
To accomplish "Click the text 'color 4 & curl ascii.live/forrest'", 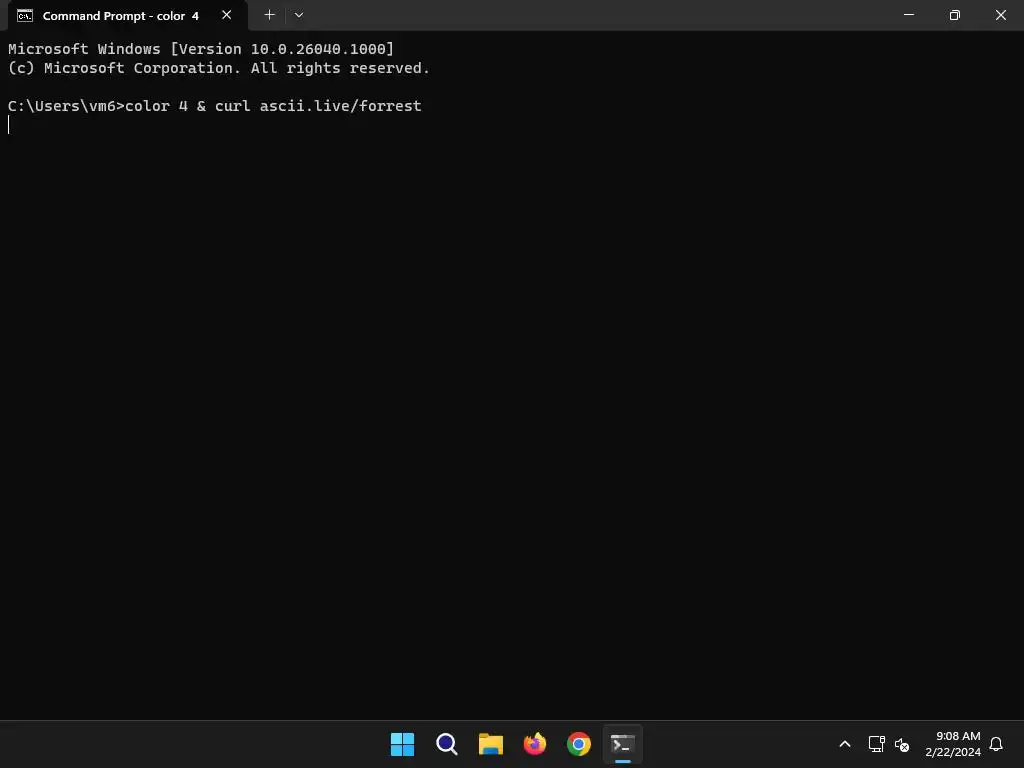I will 273,106.
